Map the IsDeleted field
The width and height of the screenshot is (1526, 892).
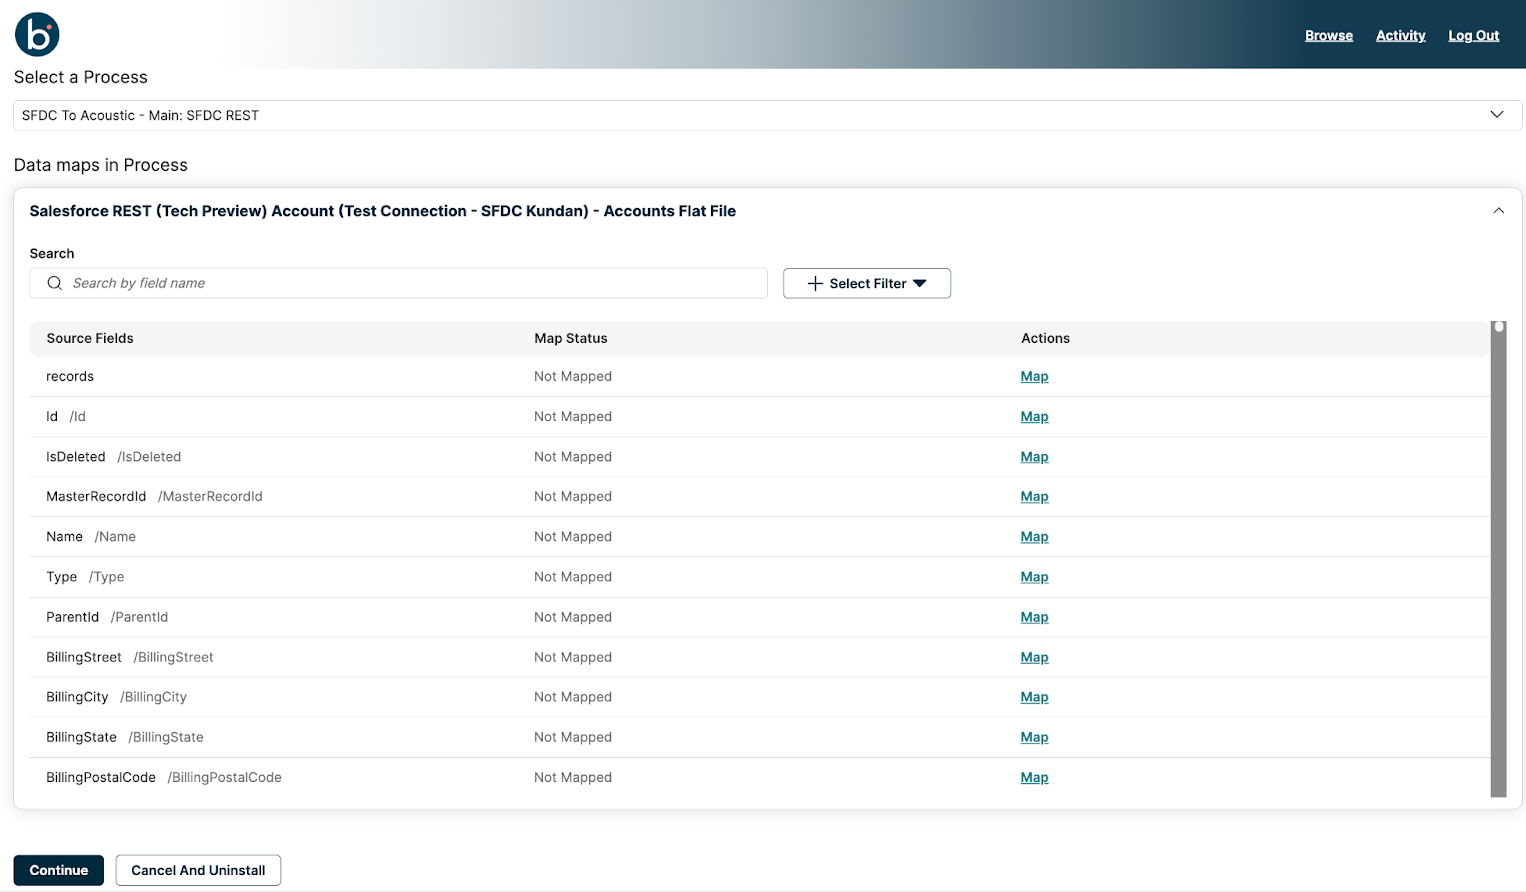[x=1034, y=456]
